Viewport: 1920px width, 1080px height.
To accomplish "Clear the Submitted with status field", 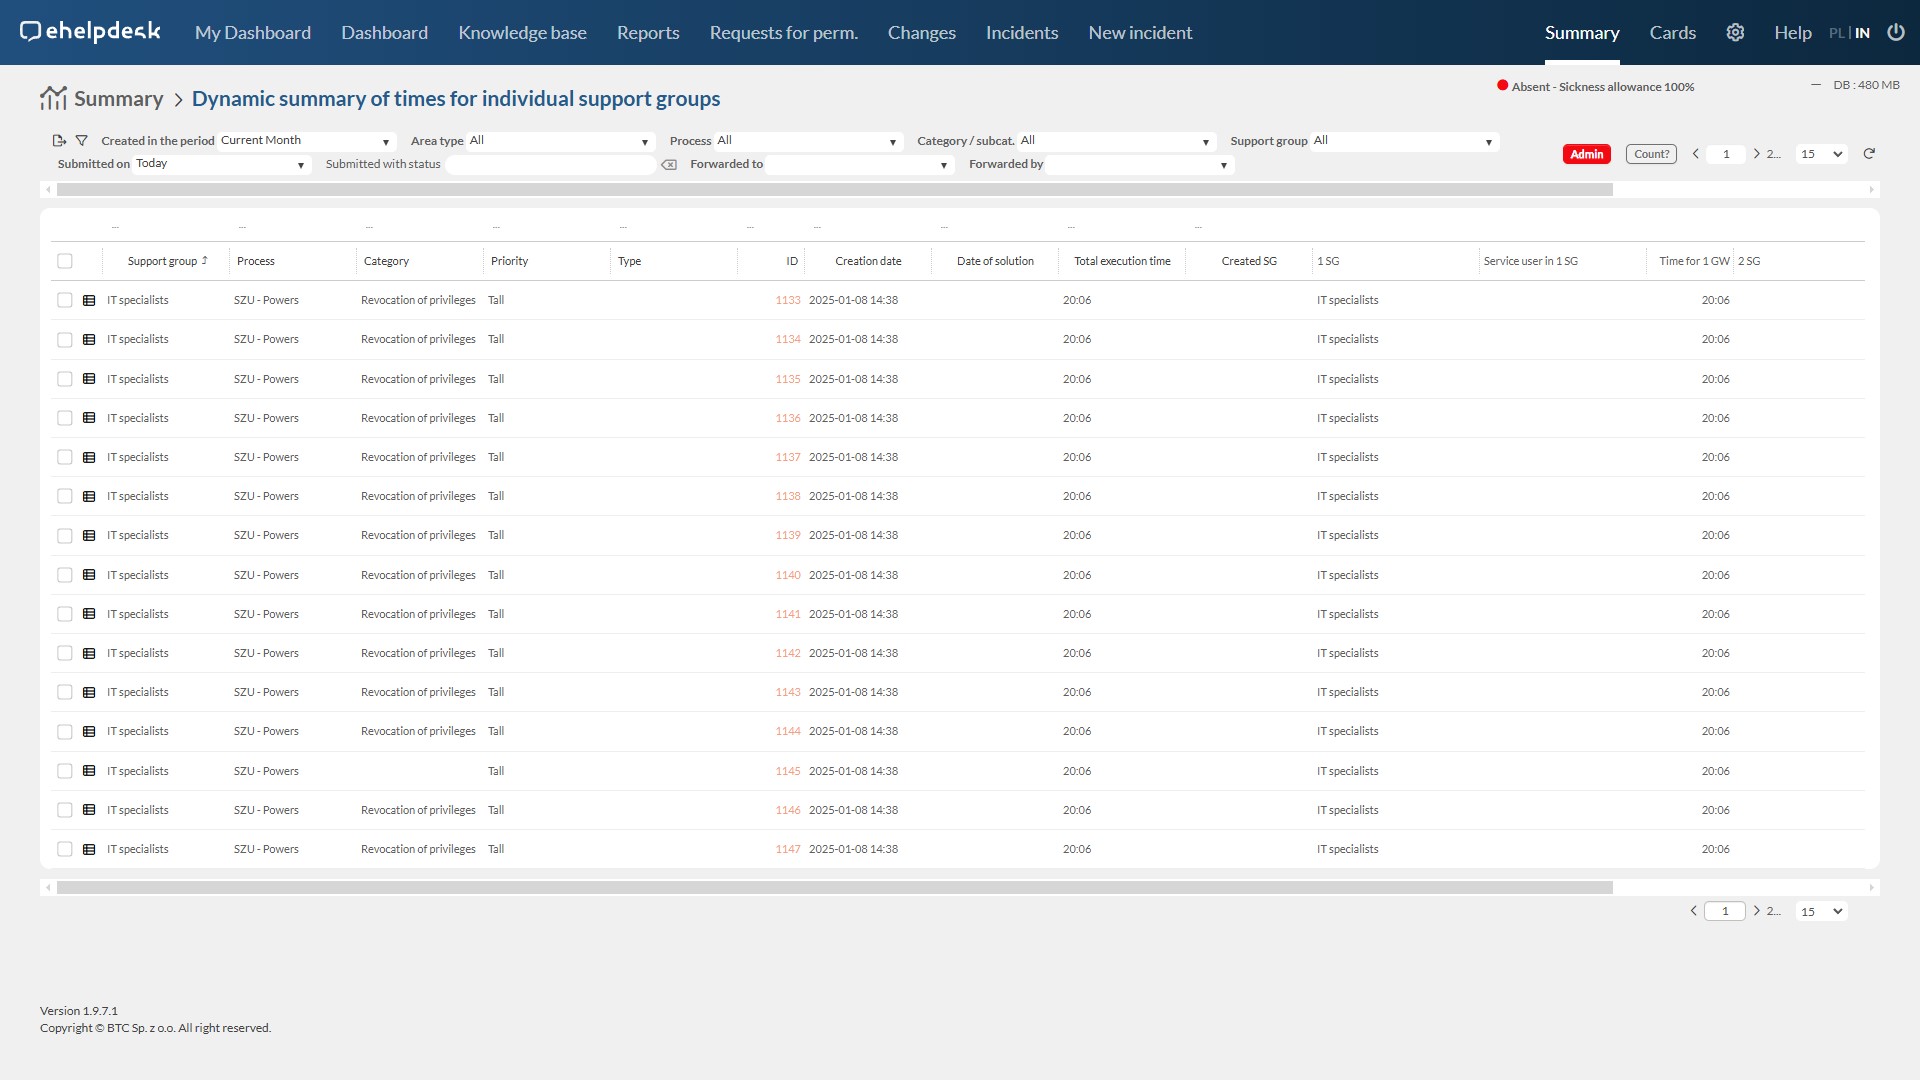I will click(x=669, y=165).
